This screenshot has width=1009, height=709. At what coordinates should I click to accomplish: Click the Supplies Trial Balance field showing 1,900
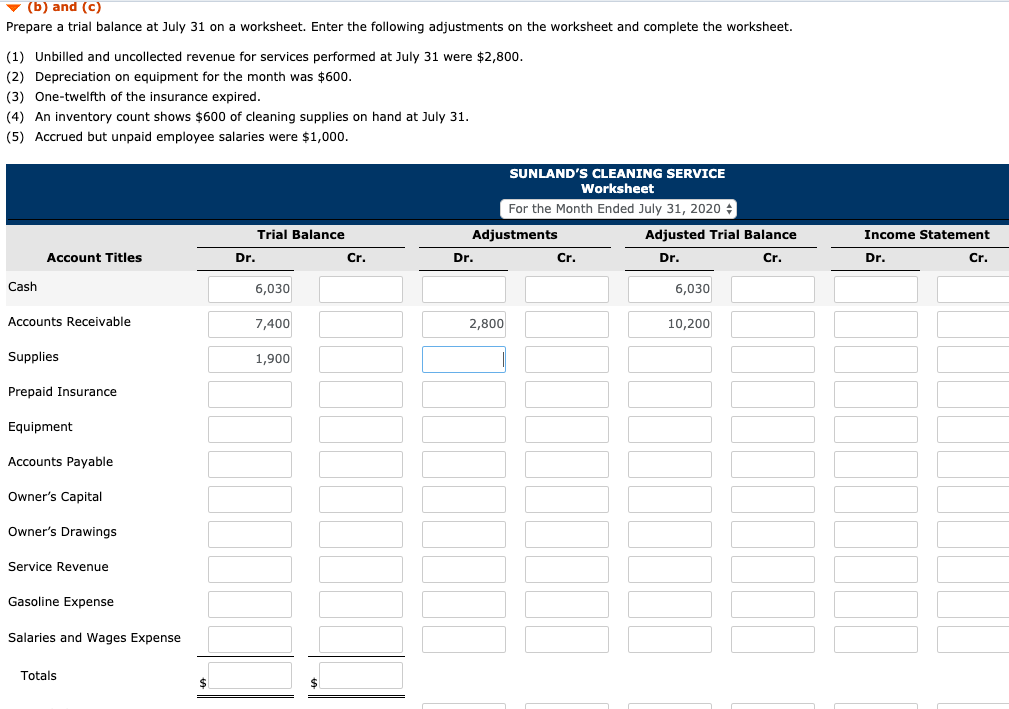pyautogui.click(x=249, y=358)
